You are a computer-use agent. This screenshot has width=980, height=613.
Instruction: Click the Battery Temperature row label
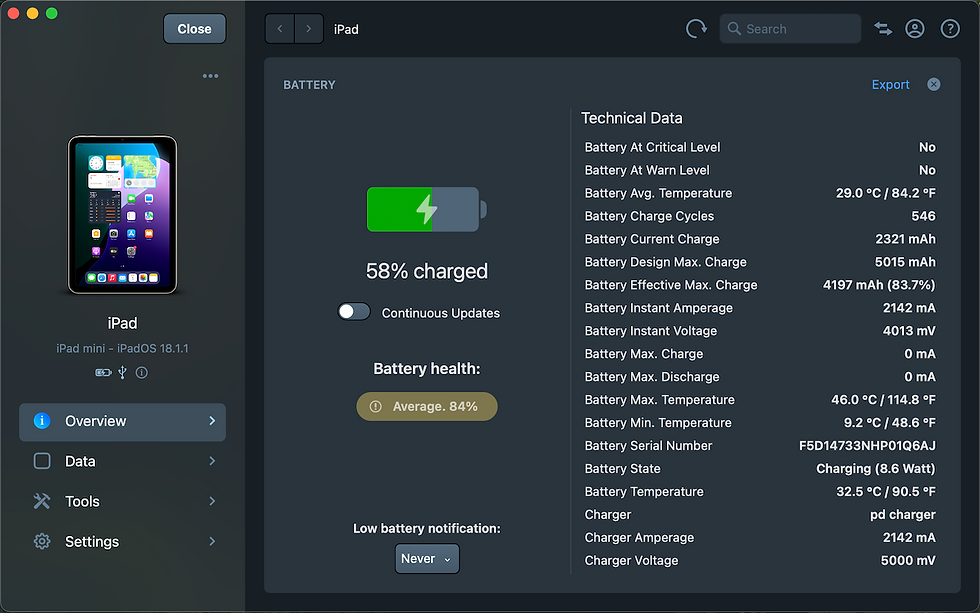[x=644, y=492]
